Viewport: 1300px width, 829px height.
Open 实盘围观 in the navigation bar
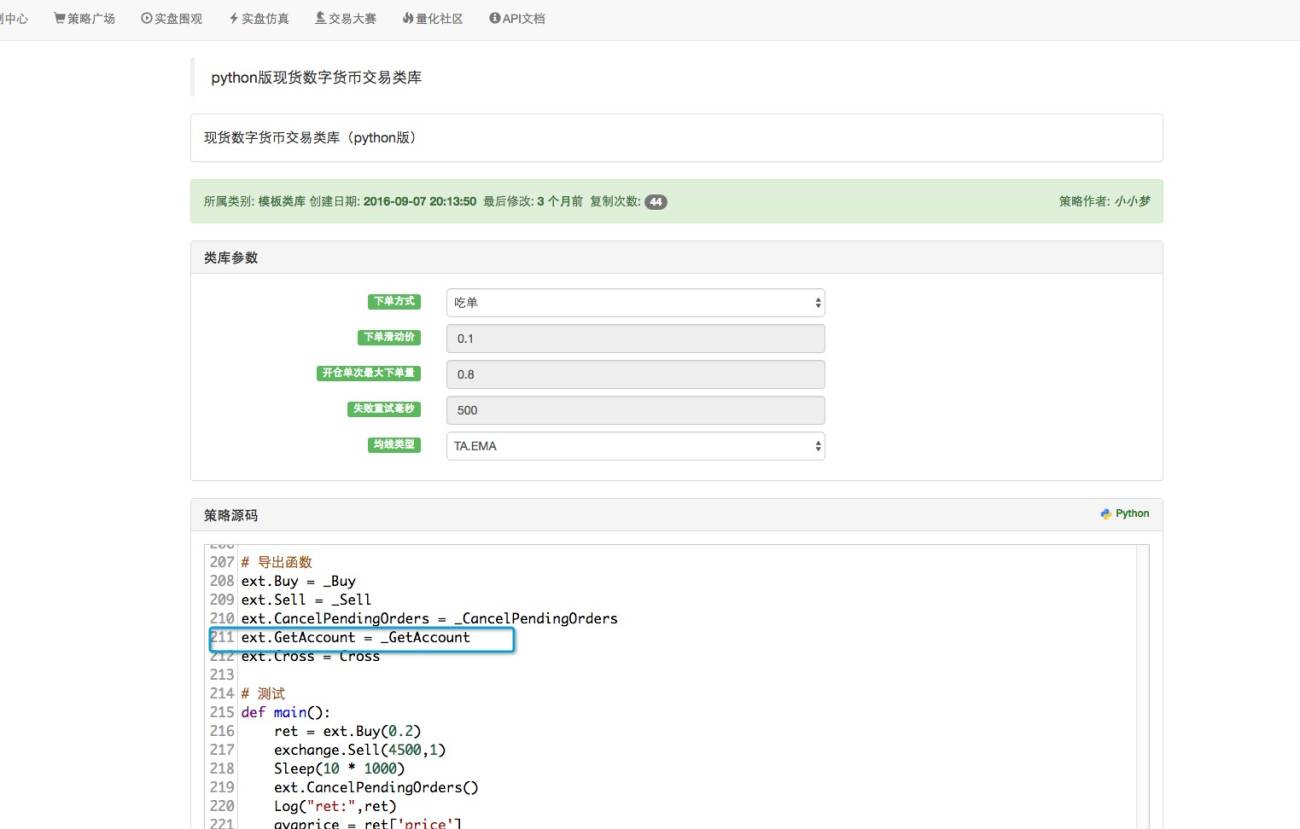click(x=172, y=18)
